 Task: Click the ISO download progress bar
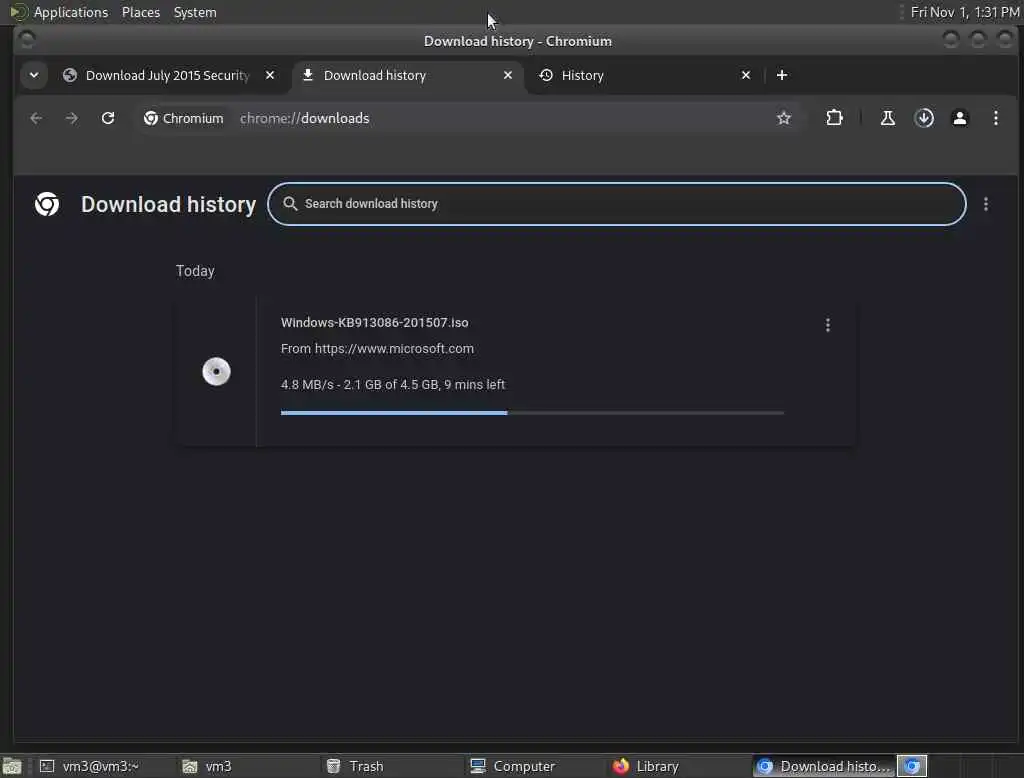click(x=532, y=413)
